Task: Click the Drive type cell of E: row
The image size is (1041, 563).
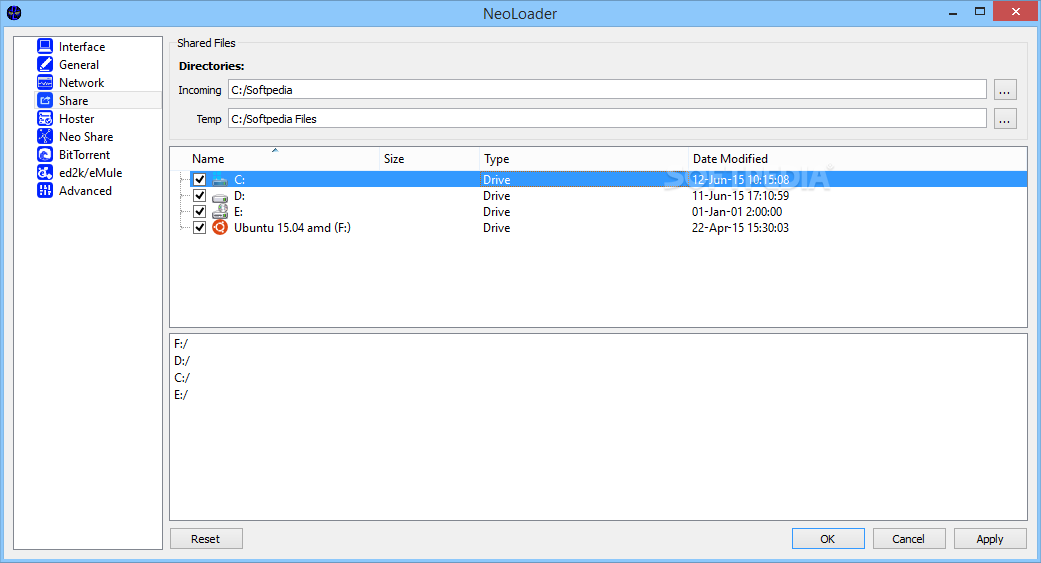Action: coord(497,212)
